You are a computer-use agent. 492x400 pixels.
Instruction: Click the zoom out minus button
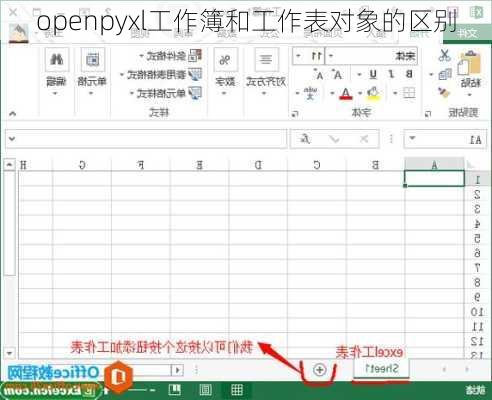[152, 390]
